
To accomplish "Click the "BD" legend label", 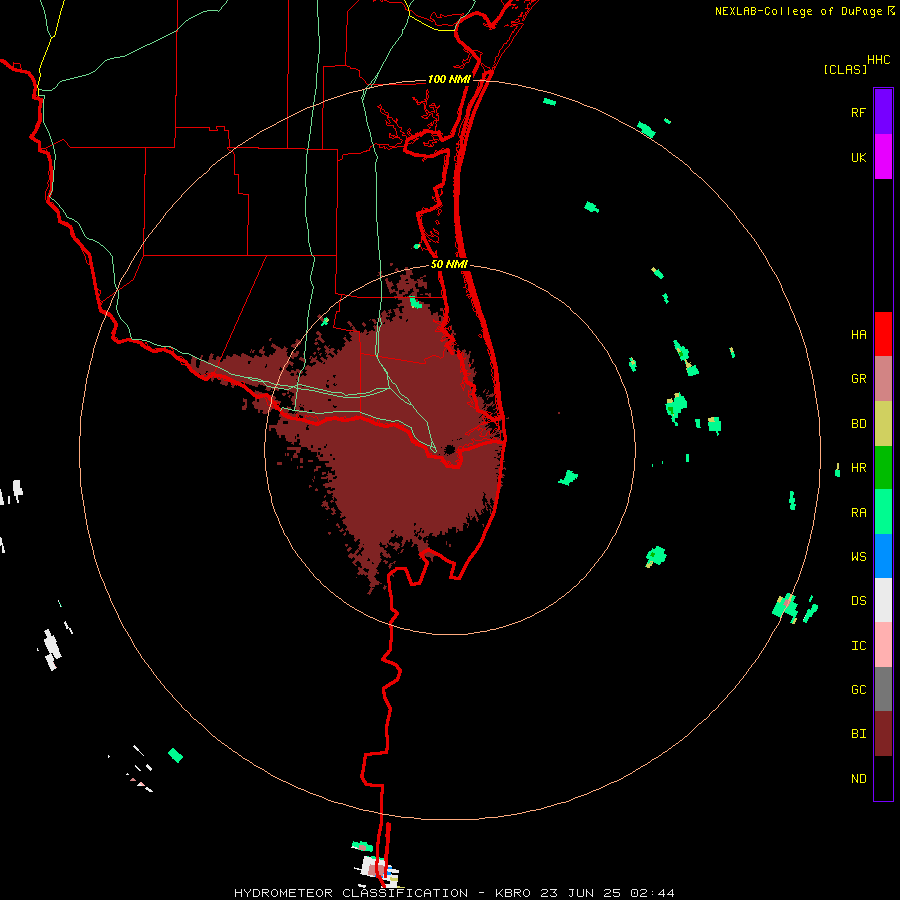I will click(x=858, y=424).
